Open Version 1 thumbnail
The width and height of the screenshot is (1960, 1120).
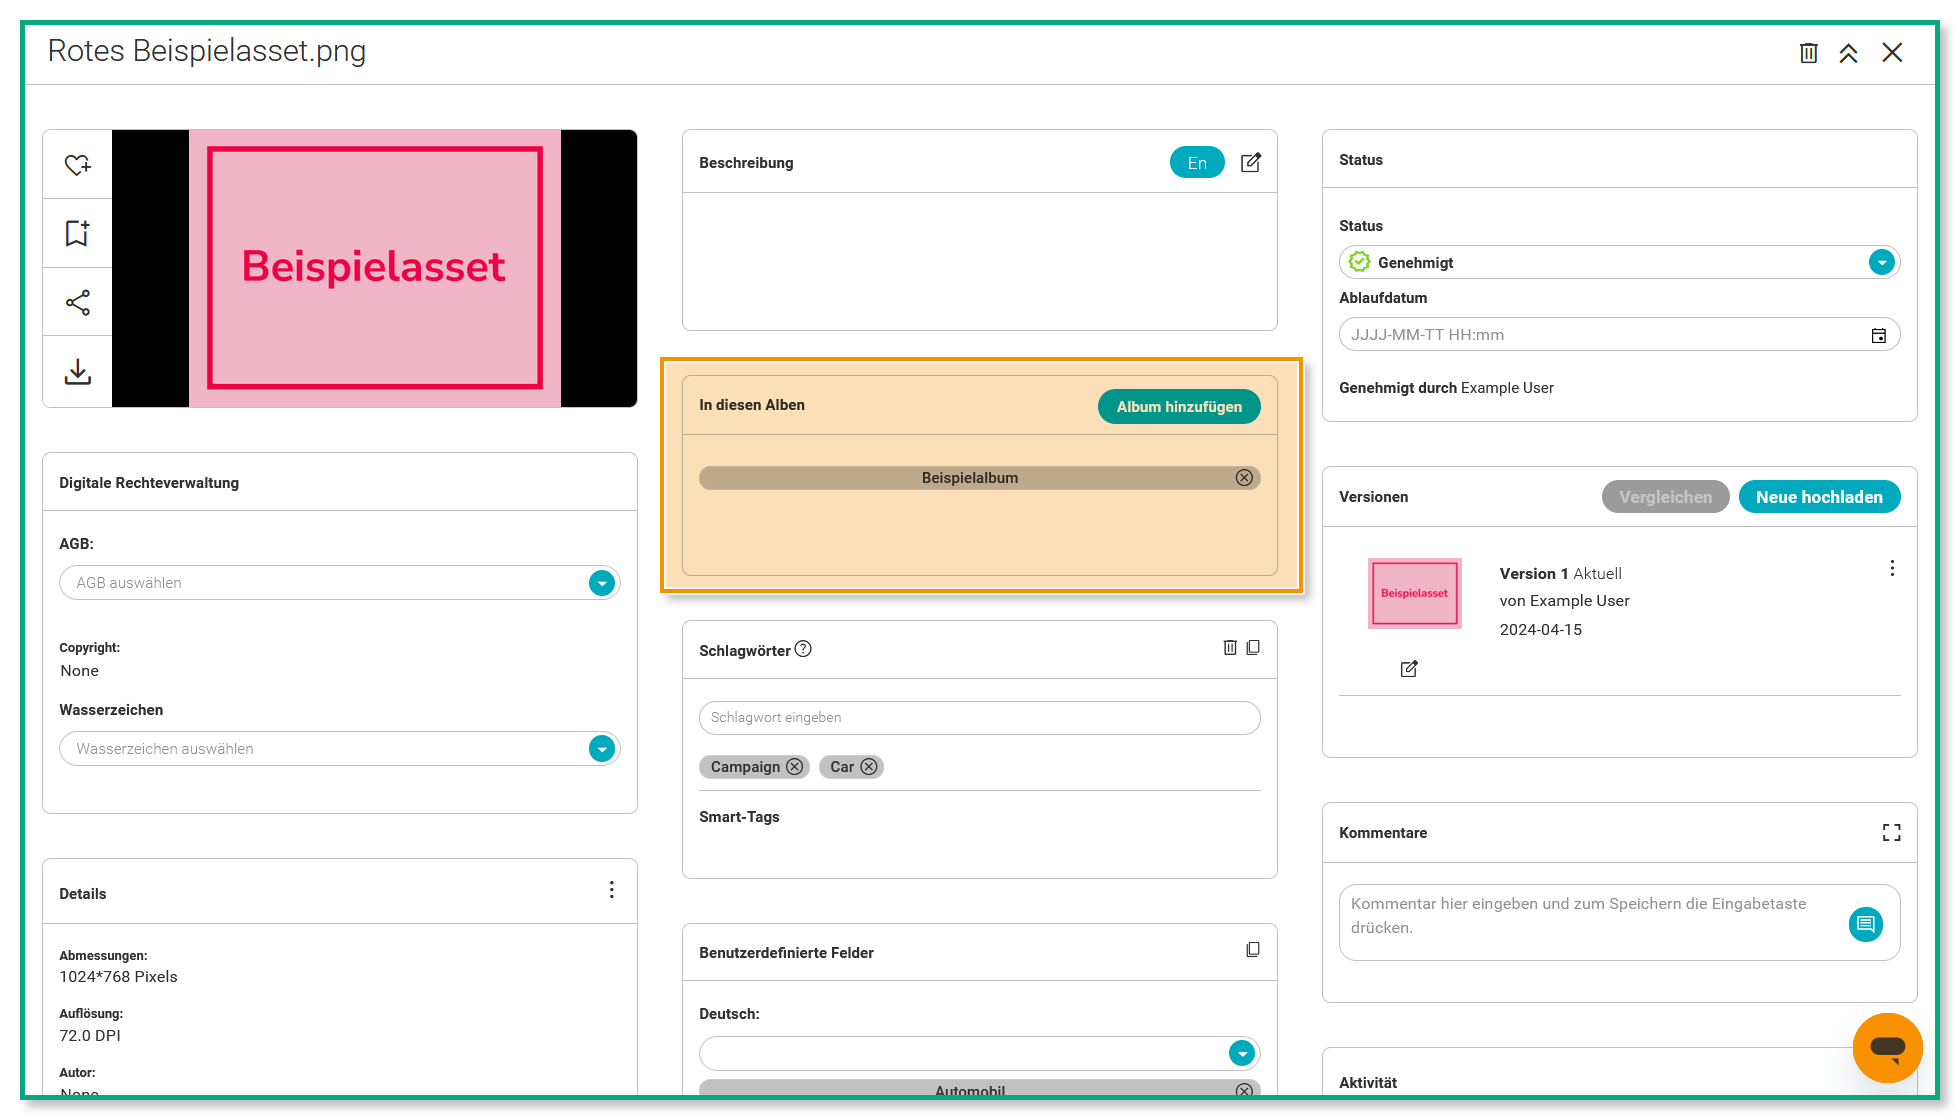pyautogui.click(x=1414, y=593)
